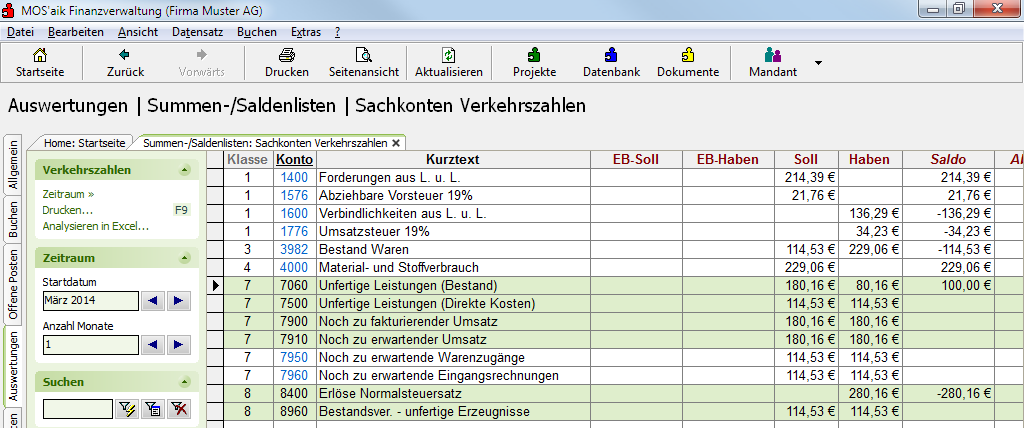Click the EB-Soll column header
The image size is (1024, 428).
coord(635,159)
